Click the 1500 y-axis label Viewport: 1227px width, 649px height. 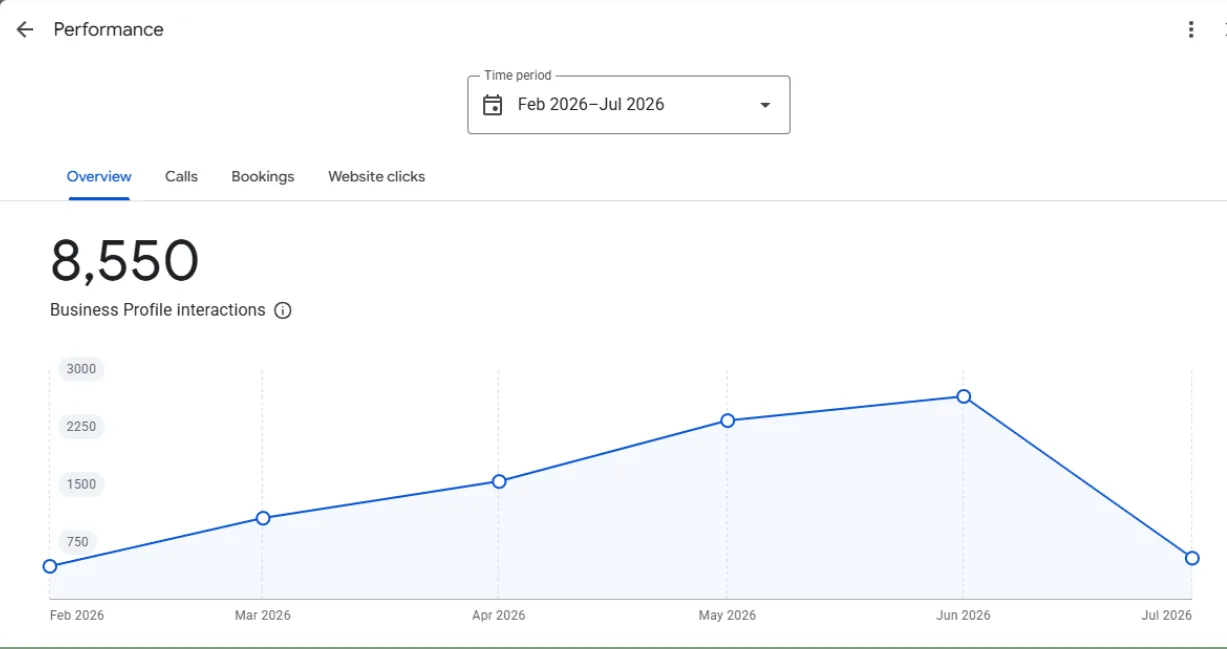click(x=81, y=484)
